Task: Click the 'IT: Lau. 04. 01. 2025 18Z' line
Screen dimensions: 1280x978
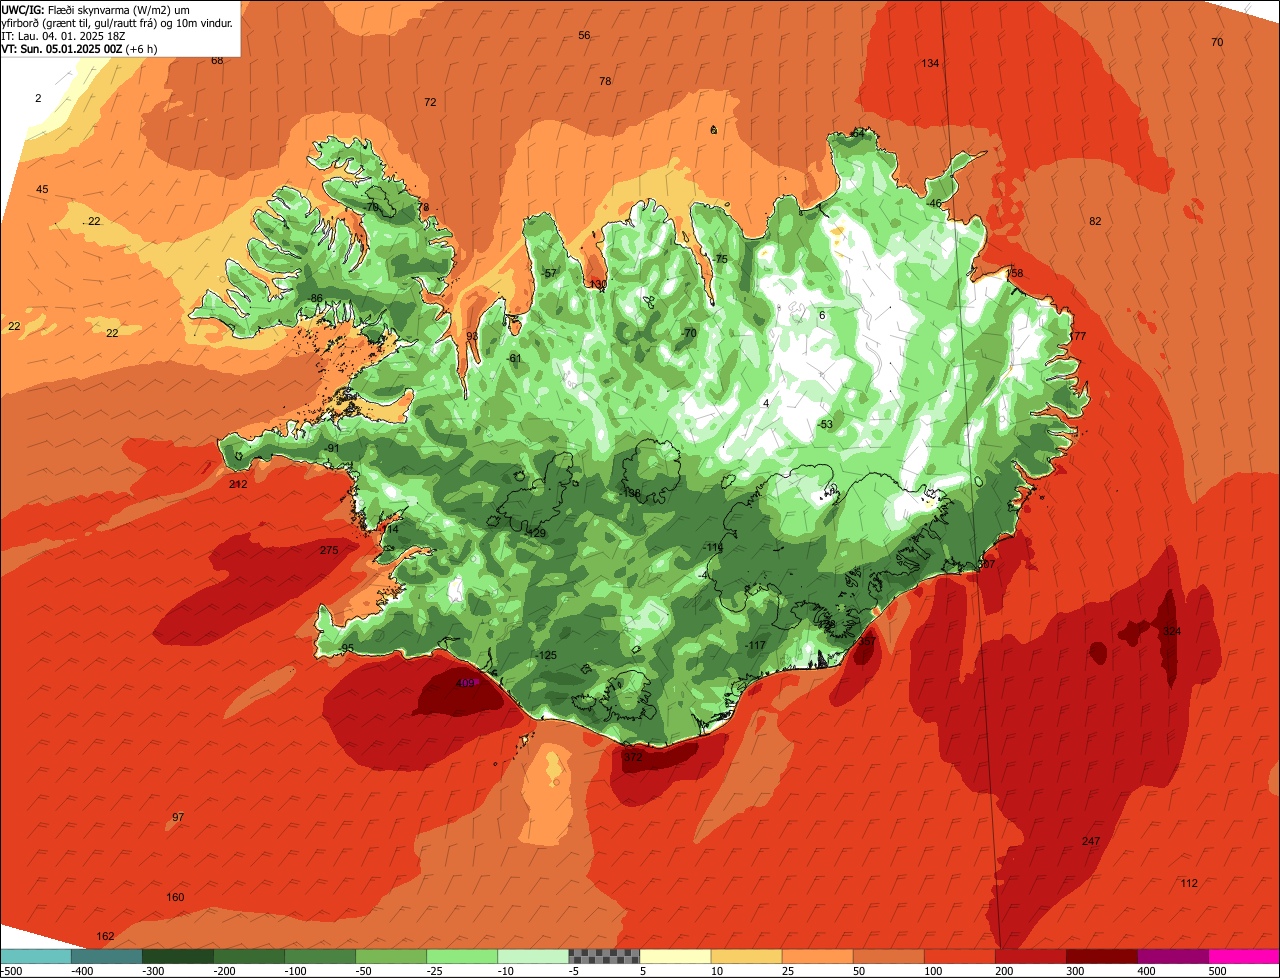Action: click(63, 35)
